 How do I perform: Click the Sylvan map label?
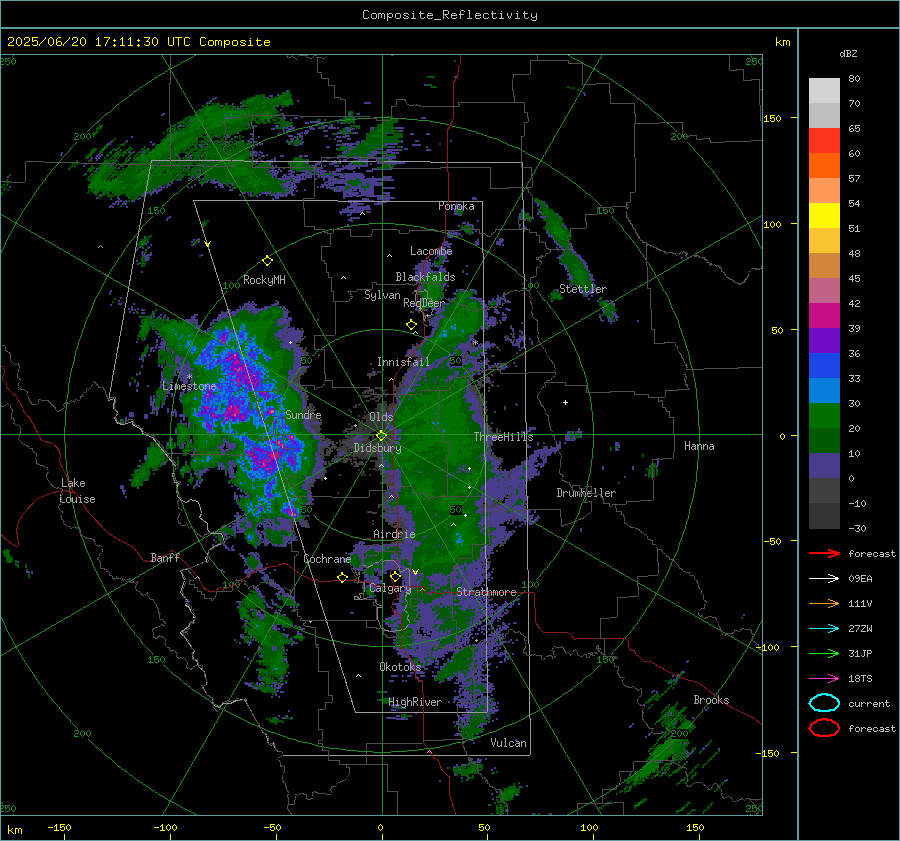(382, 295)
